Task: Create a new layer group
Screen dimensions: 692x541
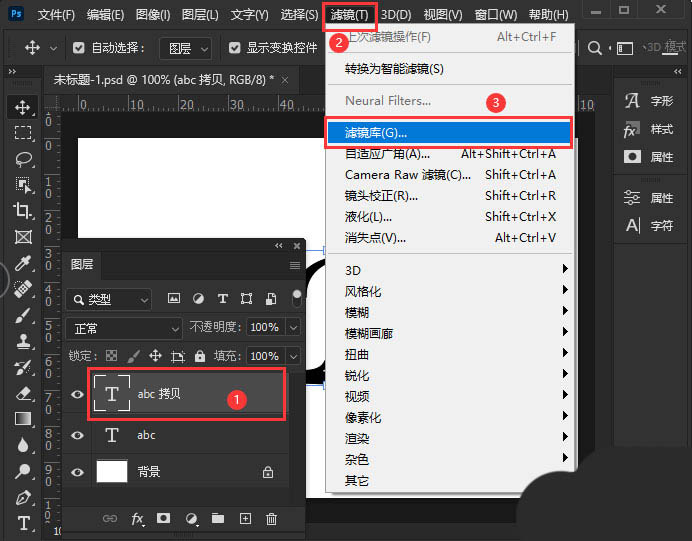Action: (218, 518)
